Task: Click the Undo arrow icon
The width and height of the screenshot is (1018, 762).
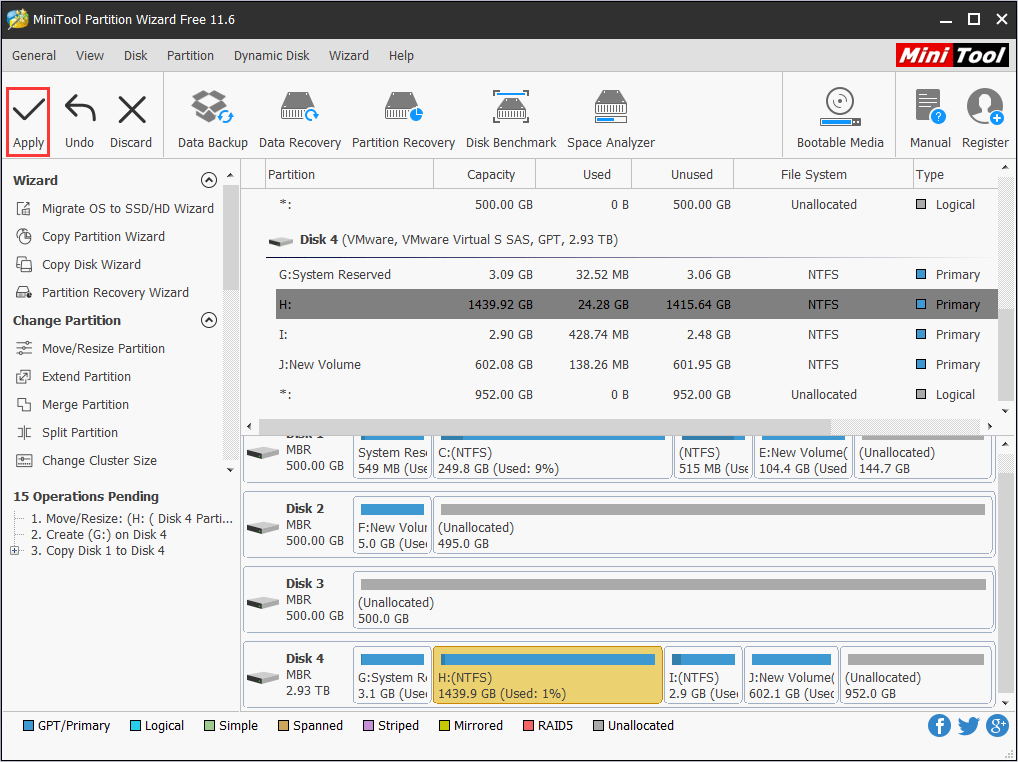Action: (x=79, y=110)
